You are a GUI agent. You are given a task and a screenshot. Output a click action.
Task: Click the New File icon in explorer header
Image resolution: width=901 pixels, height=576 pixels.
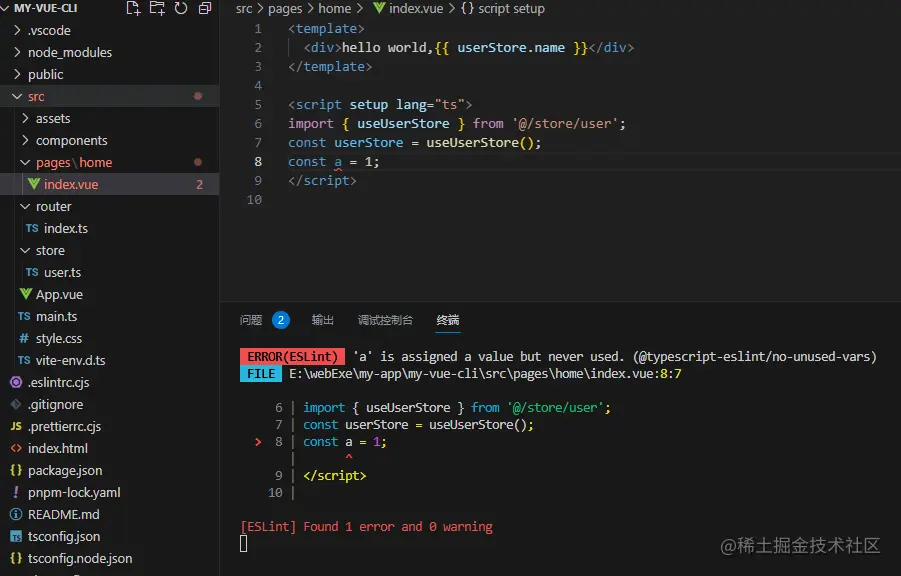coord(133,8)
